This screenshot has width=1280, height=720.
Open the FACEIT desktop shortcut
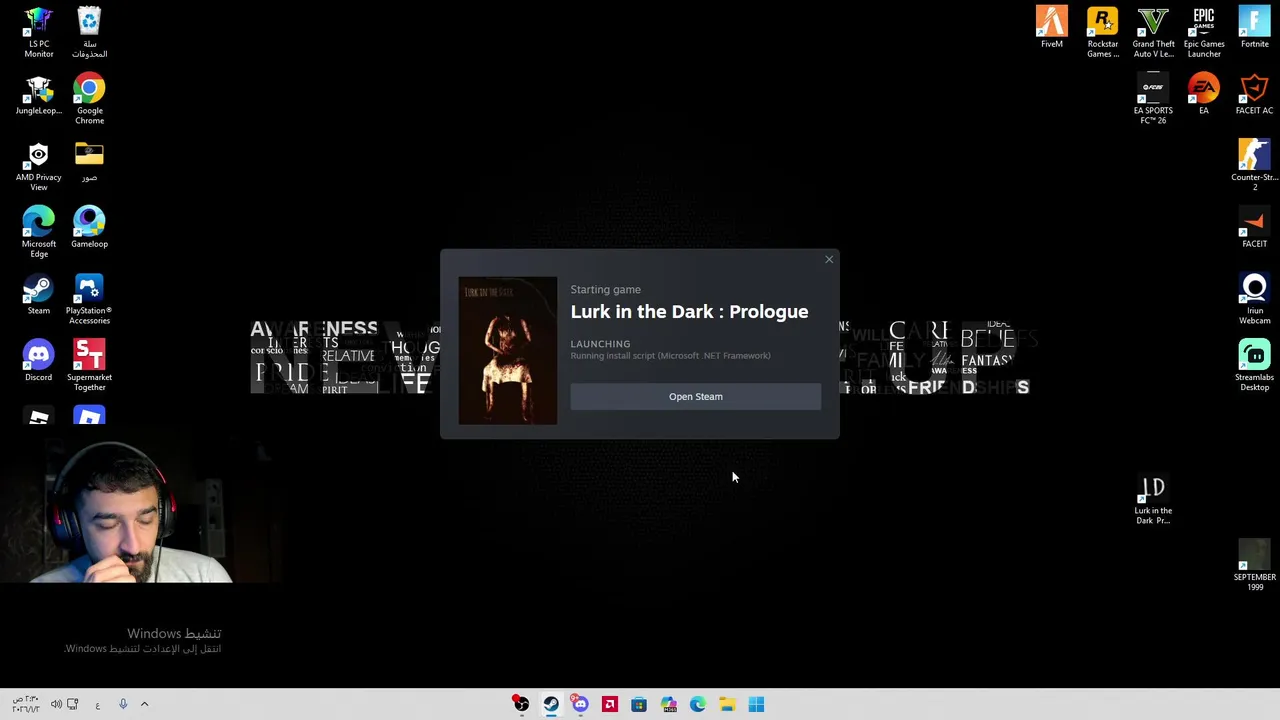tap(1254, 227)
